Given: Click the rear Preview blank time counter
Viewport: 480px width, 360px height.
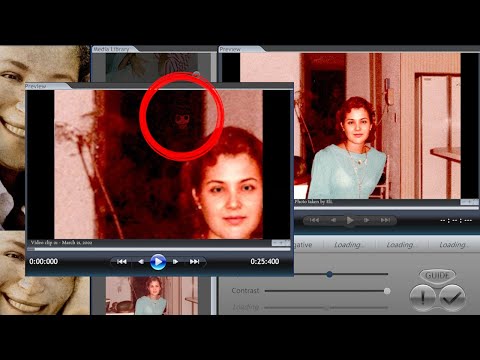Looking at the screenshot, I should click(456, 221).
